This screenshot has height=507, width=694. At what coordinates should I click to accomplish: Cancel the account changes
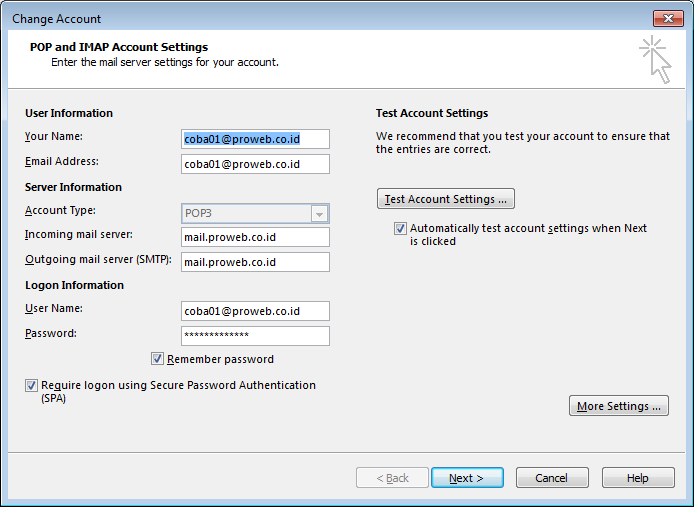[x=552, y=478]
